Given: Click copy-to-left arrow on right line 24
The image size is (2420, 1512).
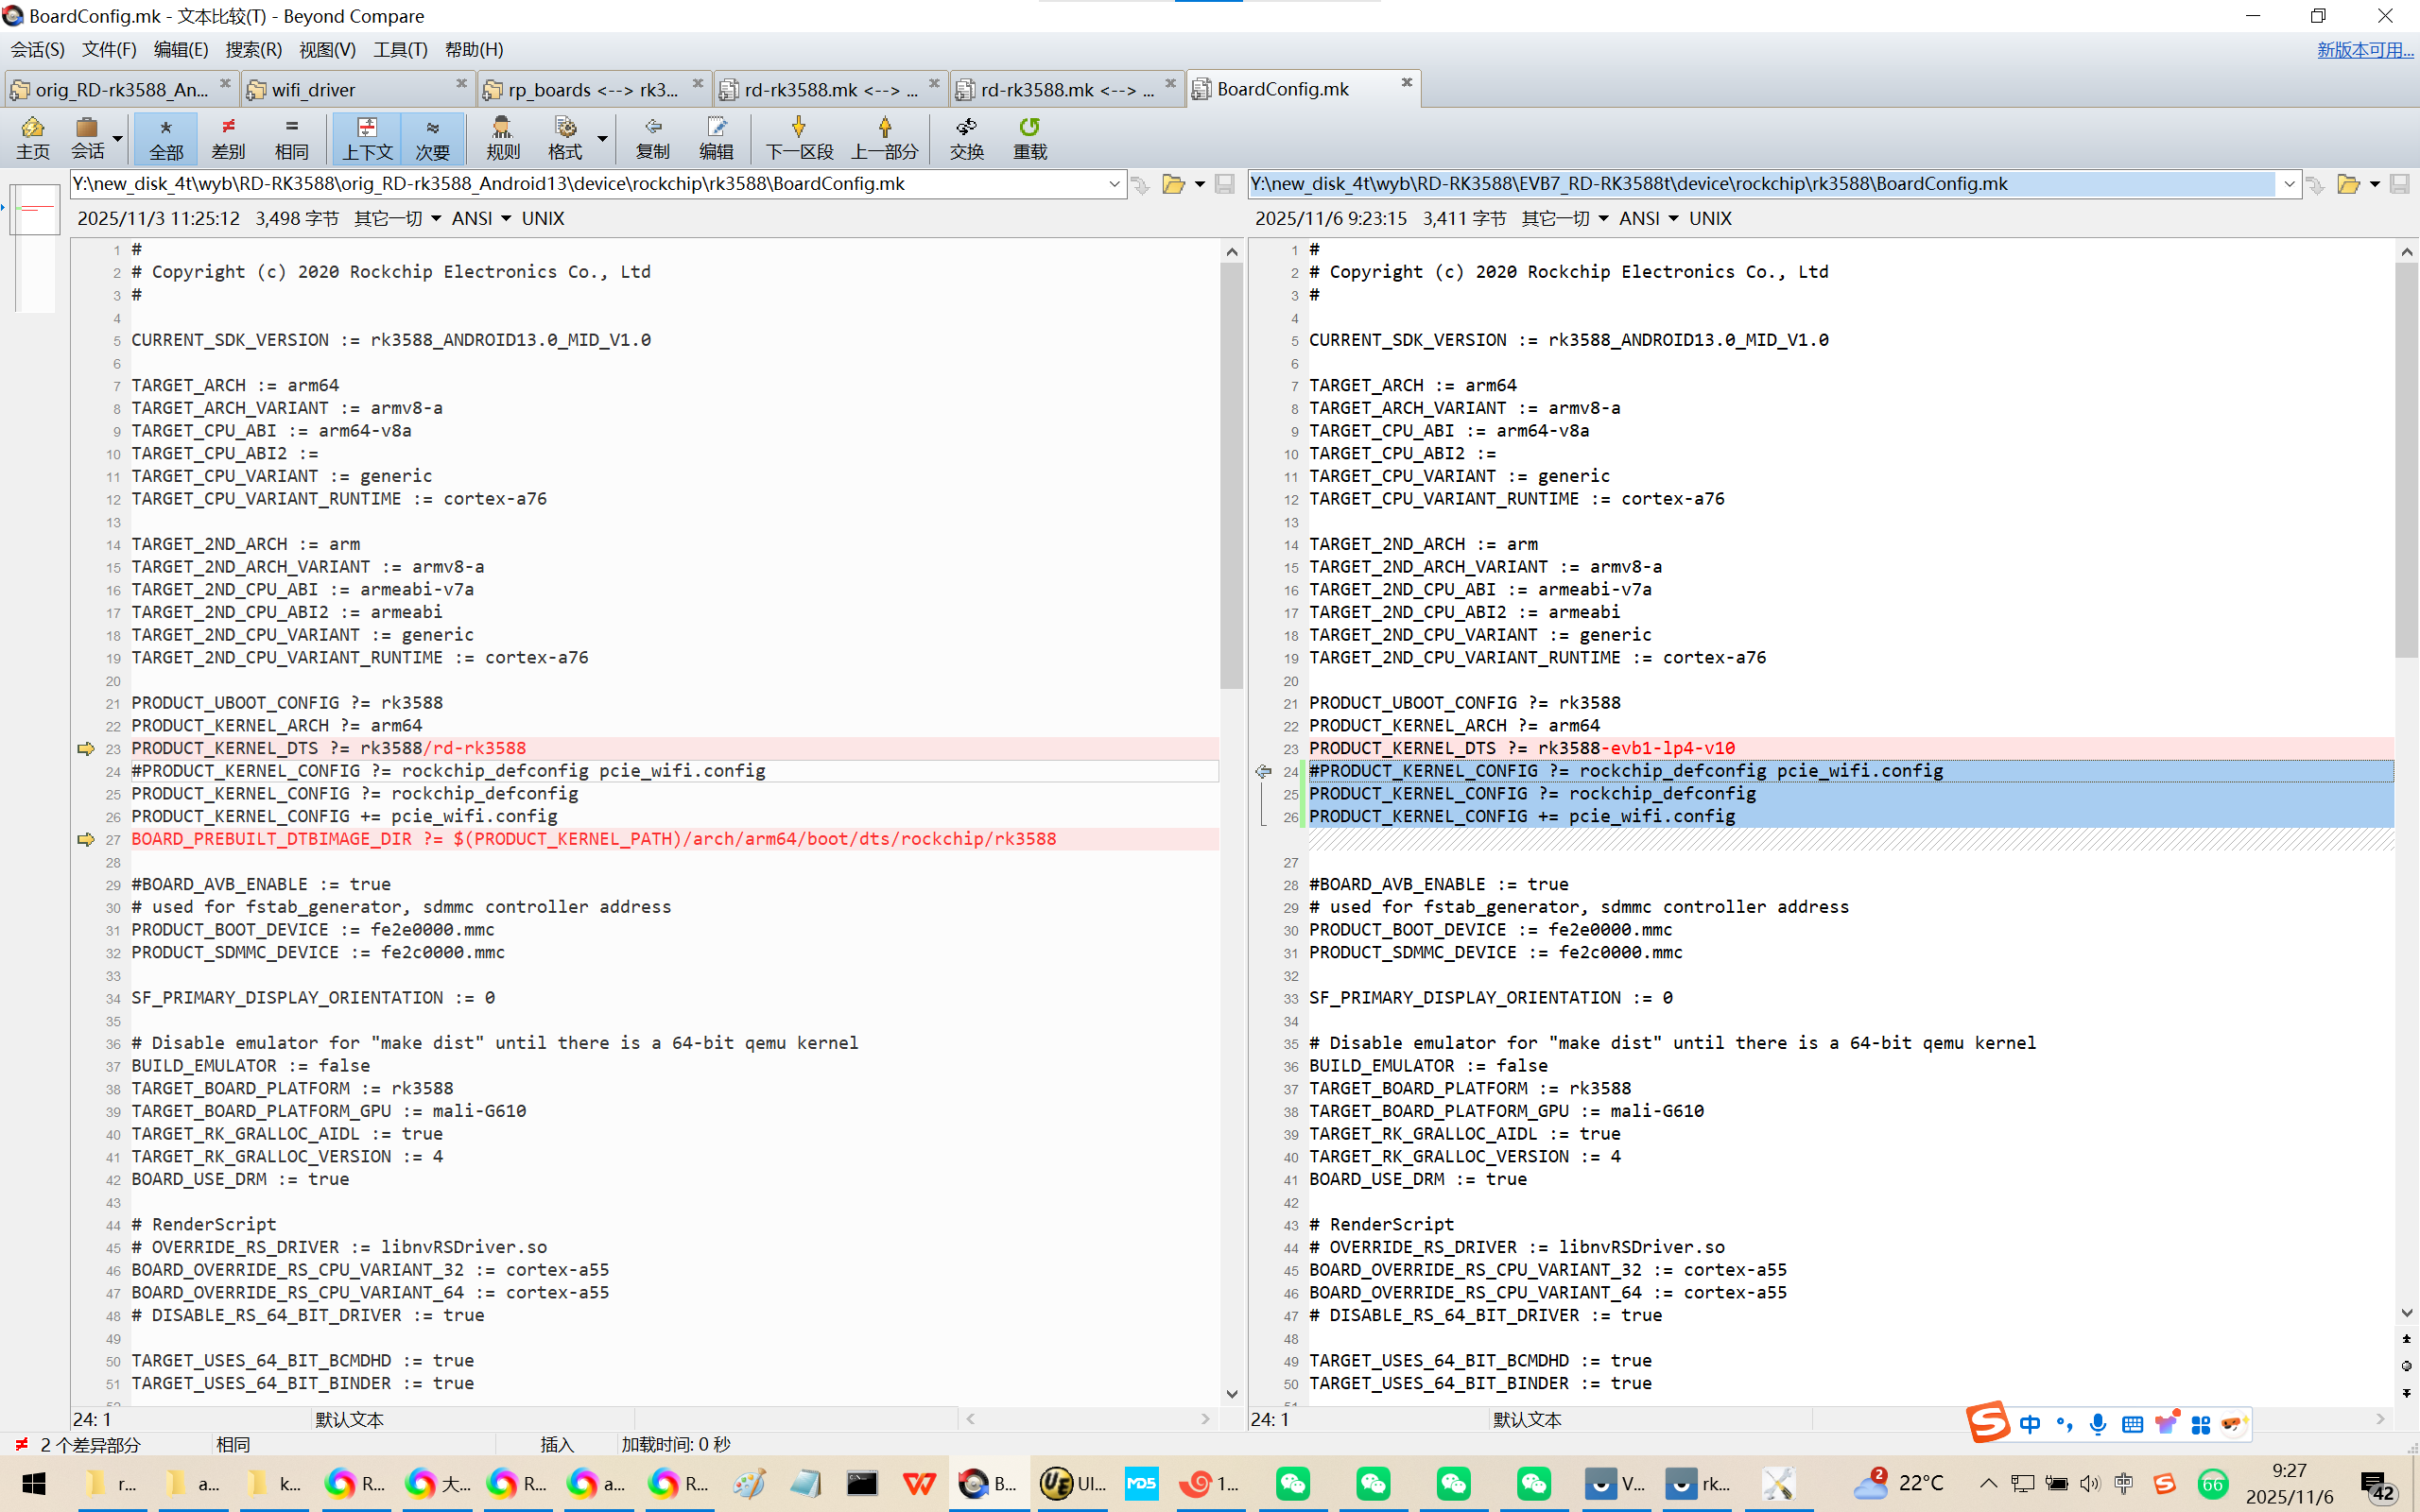Looking at the screenshot, I should pos(1263,771).
